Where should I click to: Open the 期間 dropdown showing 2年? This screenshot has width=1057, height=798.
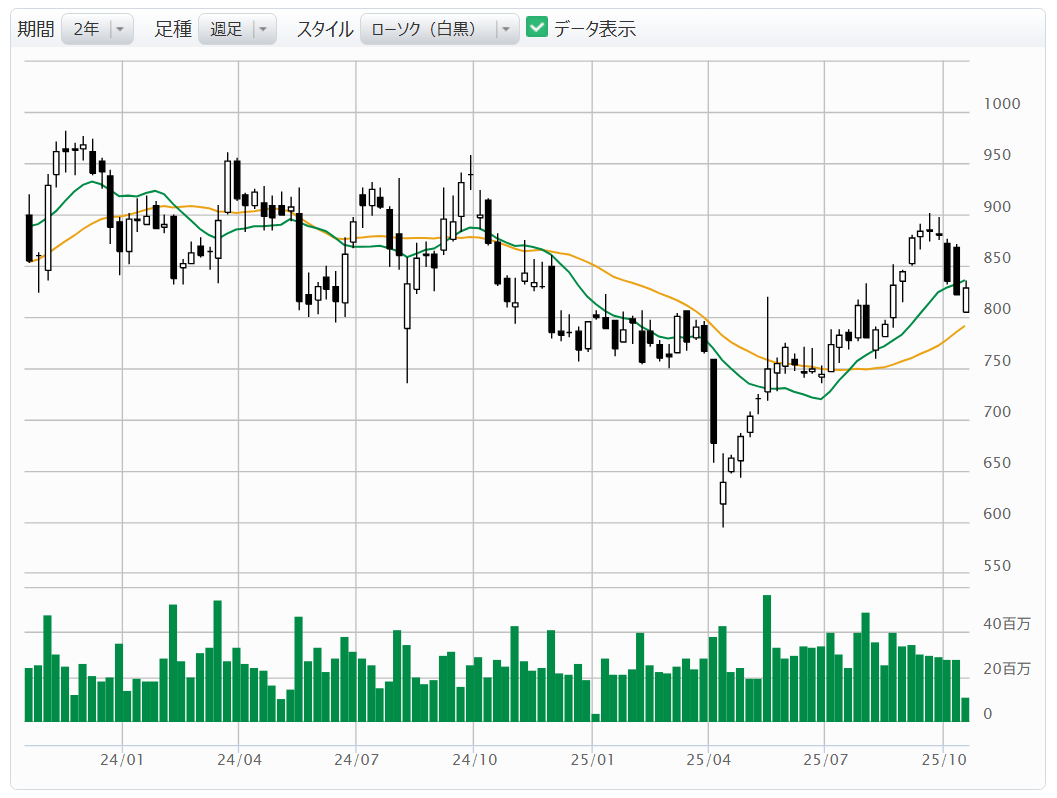coord(97,29)
